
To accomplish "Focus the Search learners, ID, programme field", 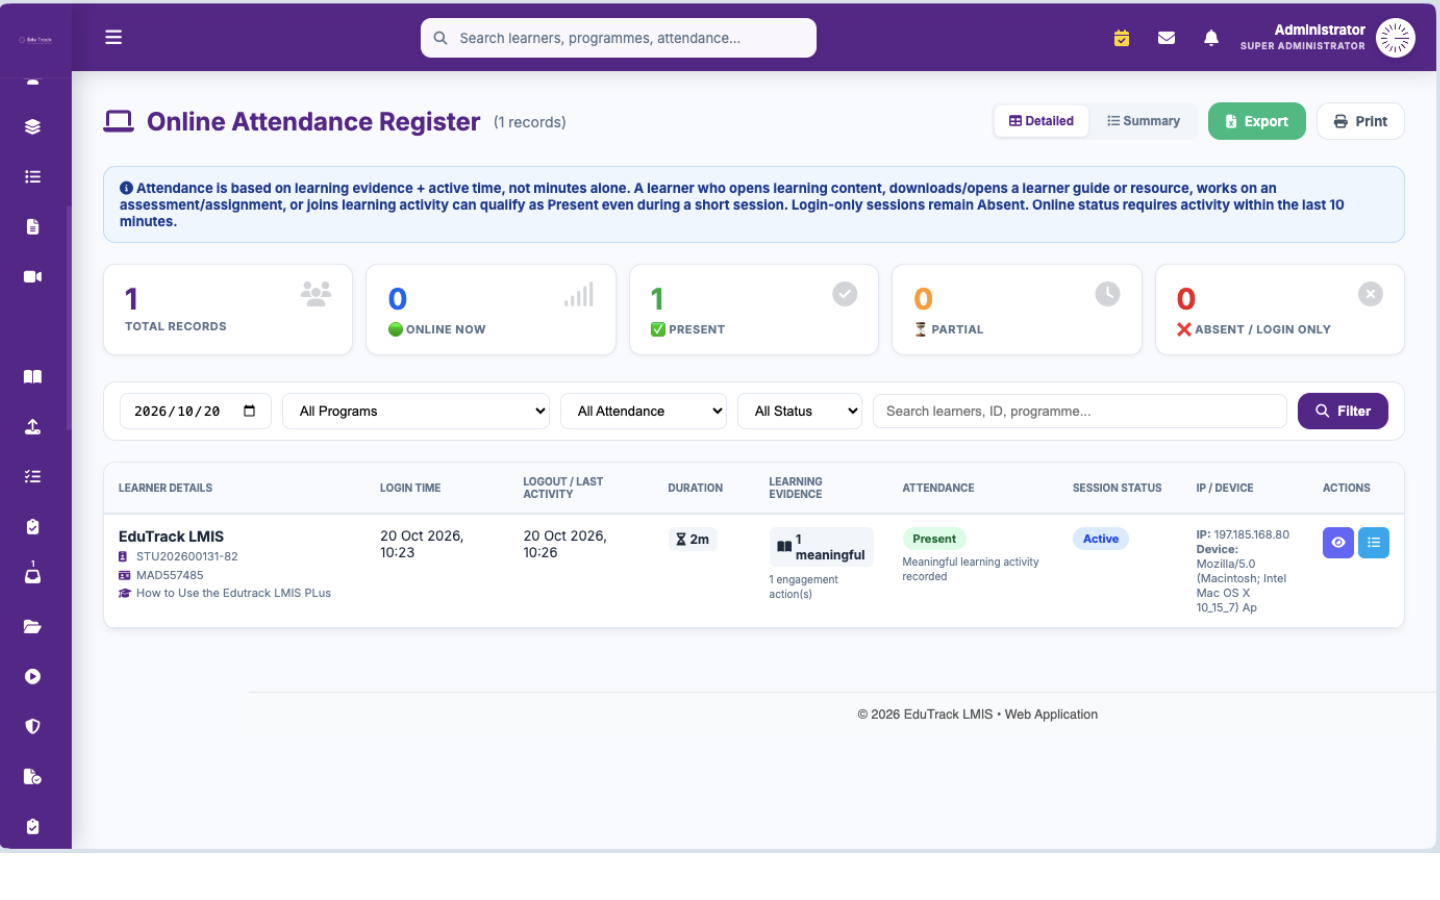I will click(x=1080, y=411).
